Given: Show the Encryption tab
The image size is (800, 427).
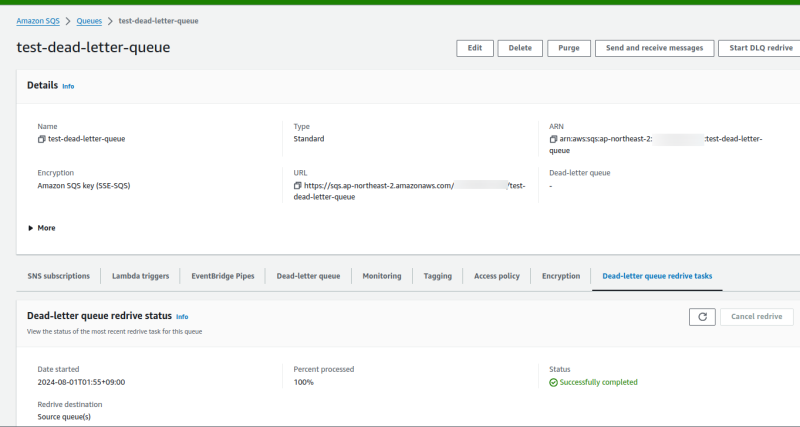Looking at the screenshot, I should (x=560, y=276).
